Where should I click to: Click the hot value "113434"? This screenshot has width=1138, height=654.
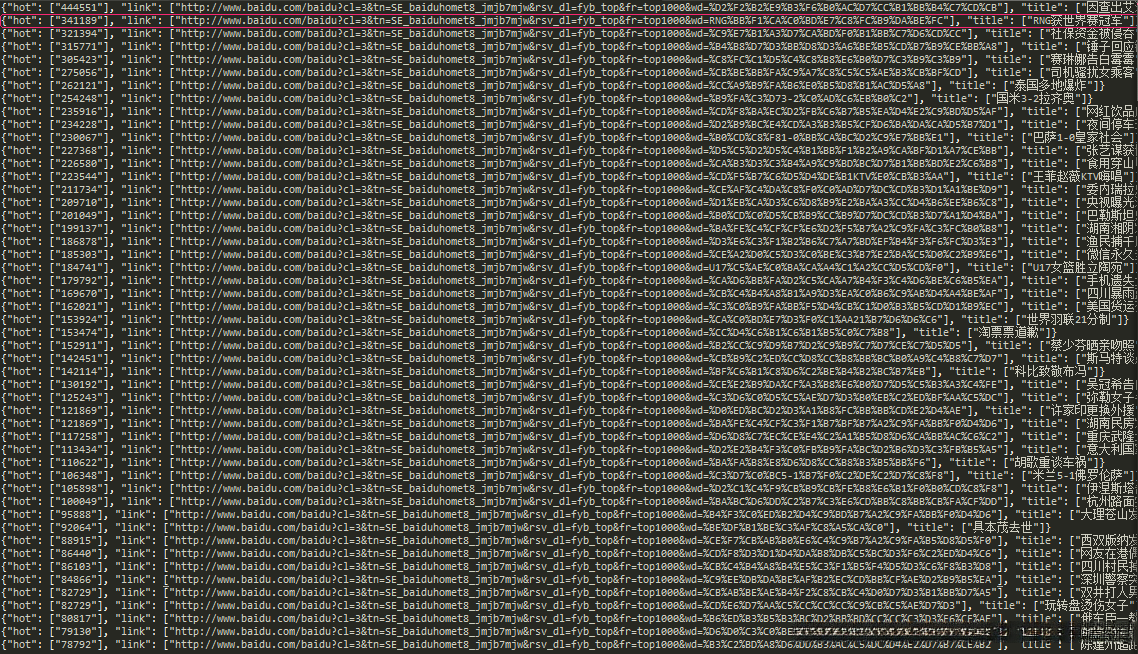(x=80, y=449)
